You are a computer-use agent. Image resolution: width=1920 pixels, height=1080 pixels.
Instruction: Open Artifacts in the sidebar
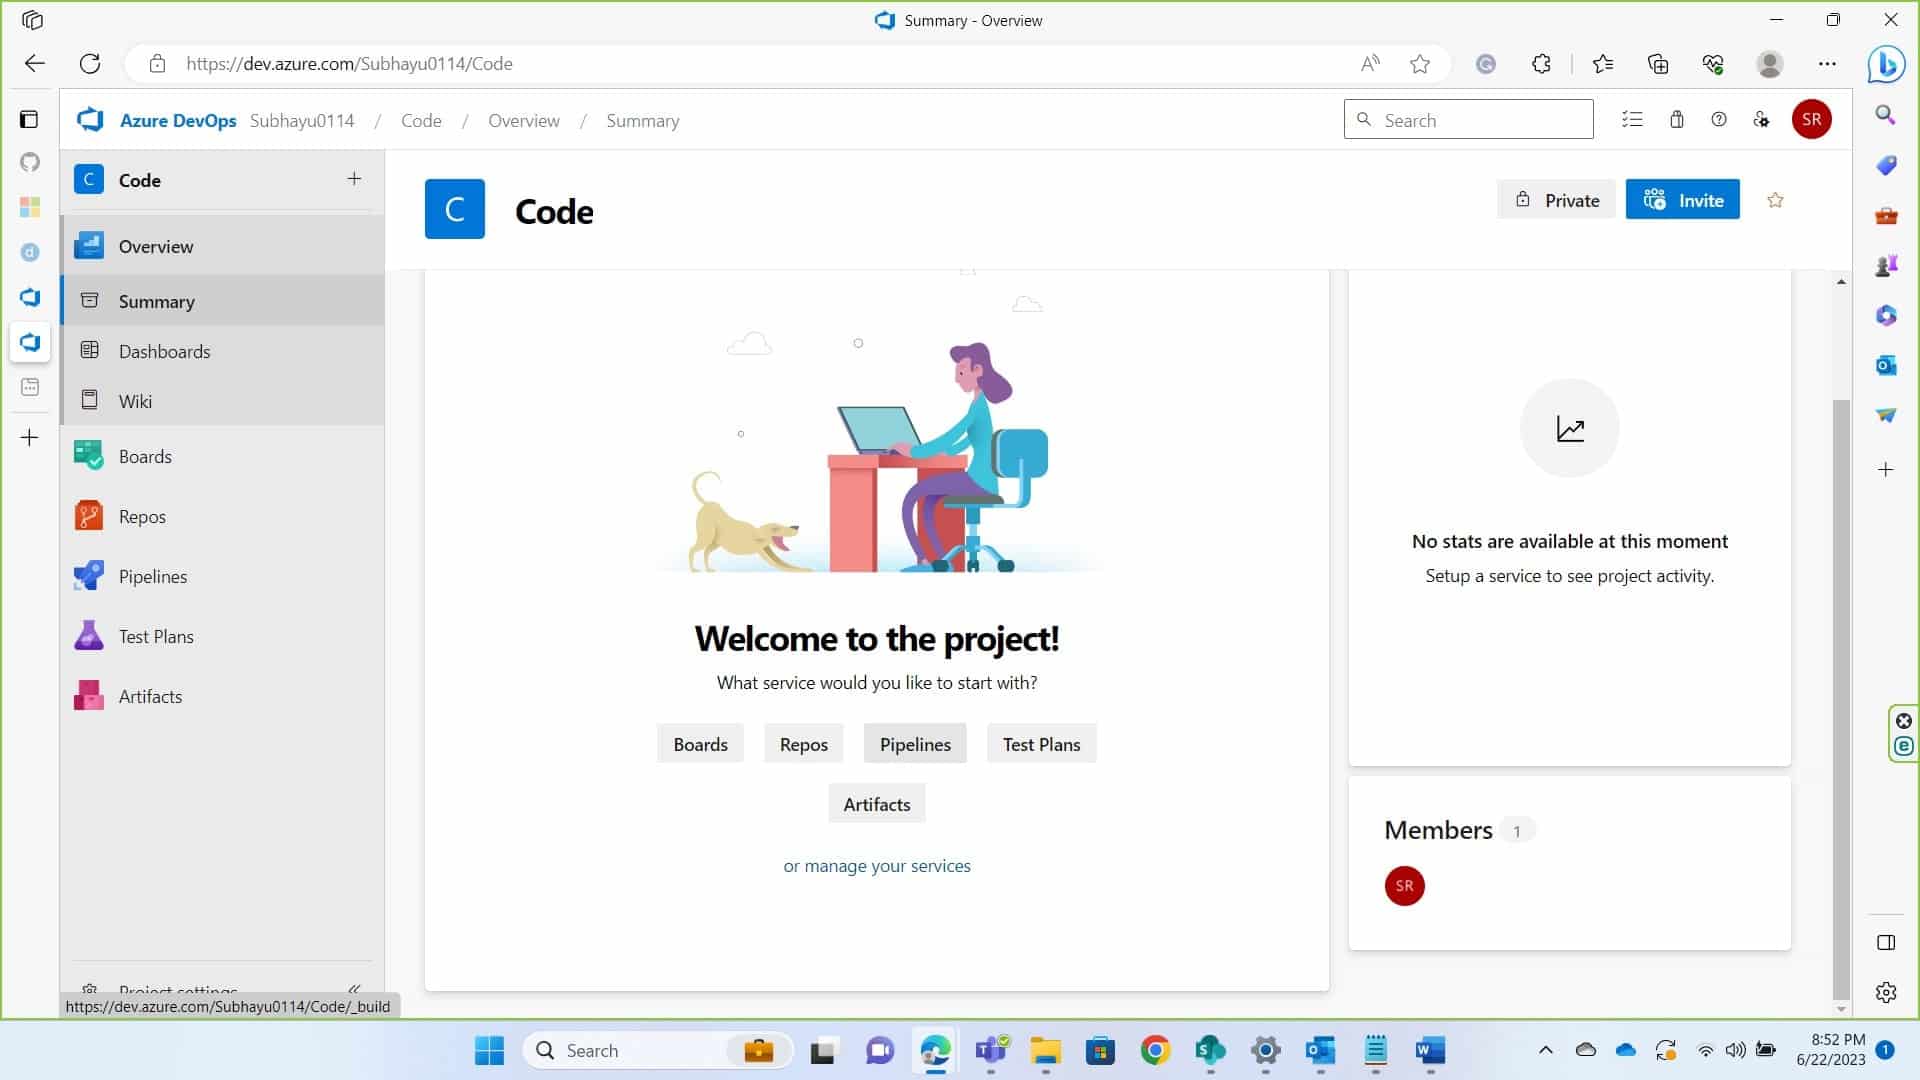(150, 696)
